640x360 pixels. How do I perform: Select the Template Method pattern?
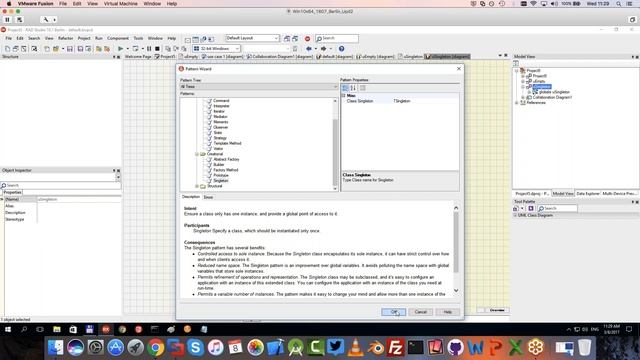pyautogui.click(x=227, y=143)
